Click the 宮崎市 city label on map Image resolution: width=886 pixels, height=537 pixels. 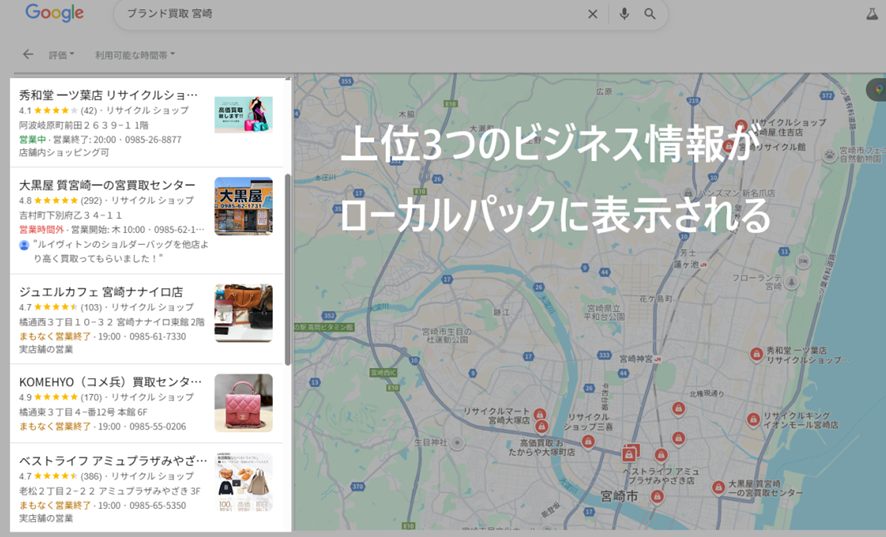(619, 496)
